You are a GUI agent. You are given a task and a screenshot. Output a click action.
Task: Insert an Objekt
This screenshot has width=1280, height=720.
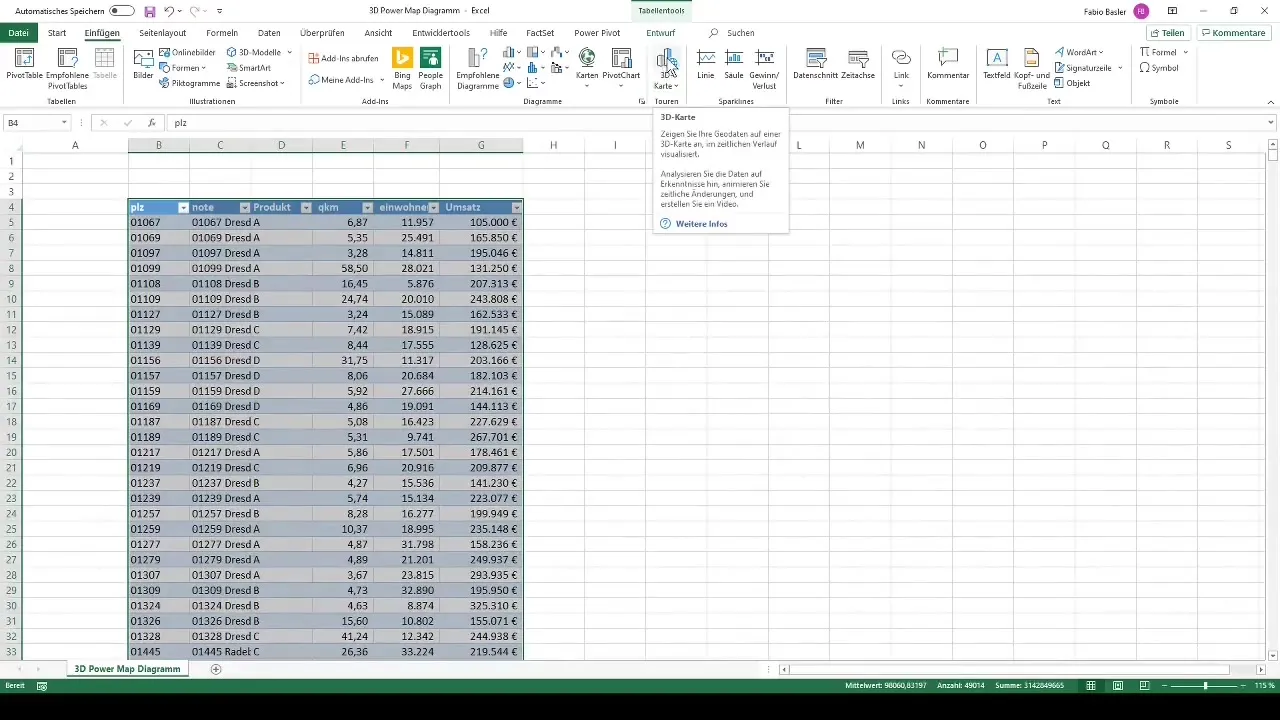pos(1072,83)
